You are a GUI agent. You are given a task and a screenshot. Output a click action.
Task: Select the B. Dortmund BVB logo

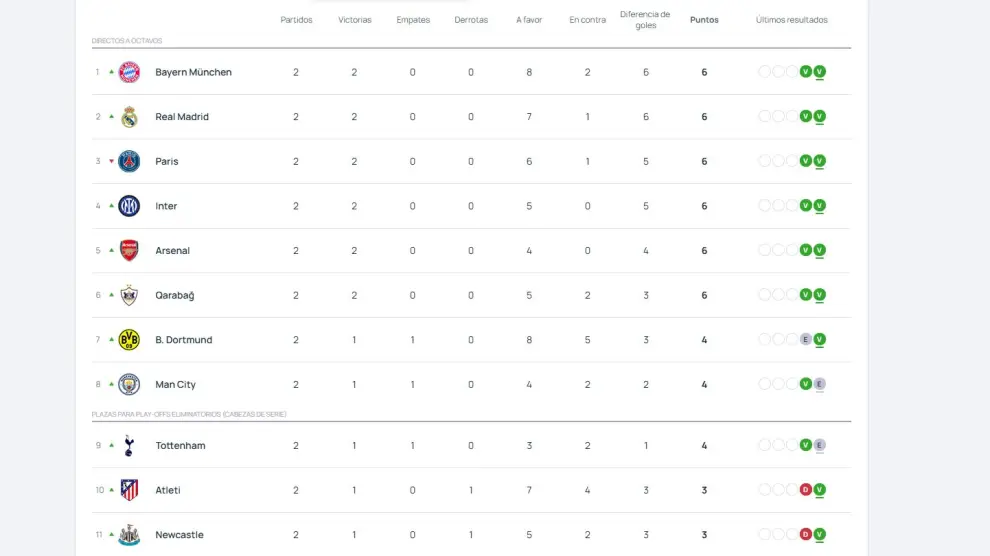point(129,340)
